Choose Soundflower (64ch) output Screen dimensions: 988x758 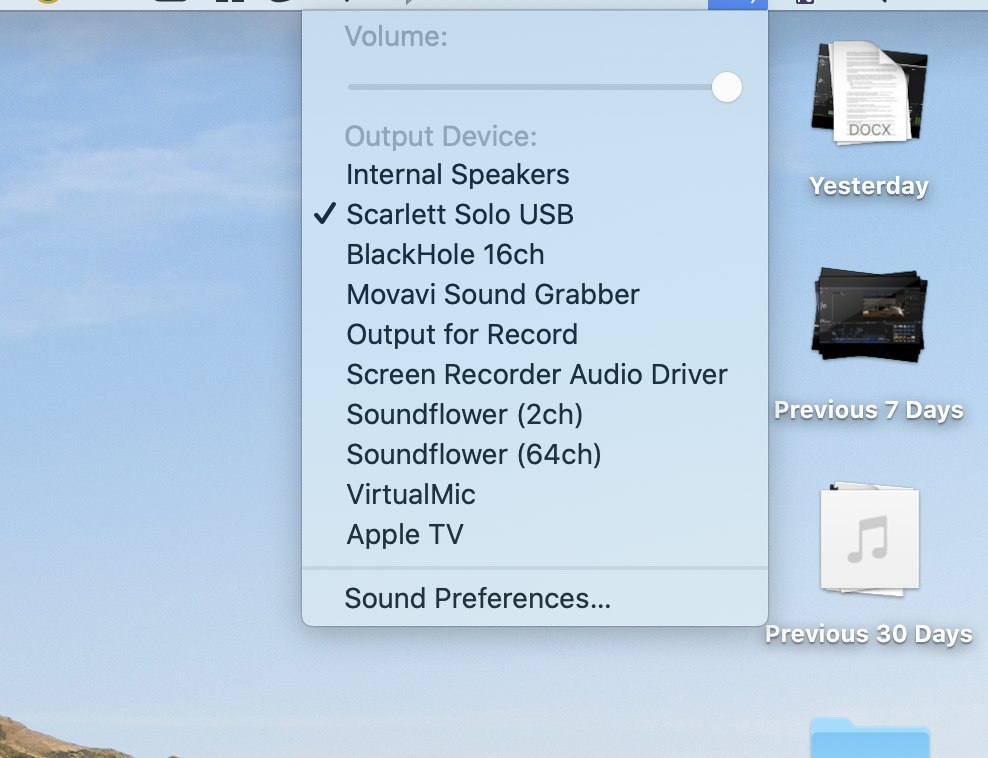point(535,454)
